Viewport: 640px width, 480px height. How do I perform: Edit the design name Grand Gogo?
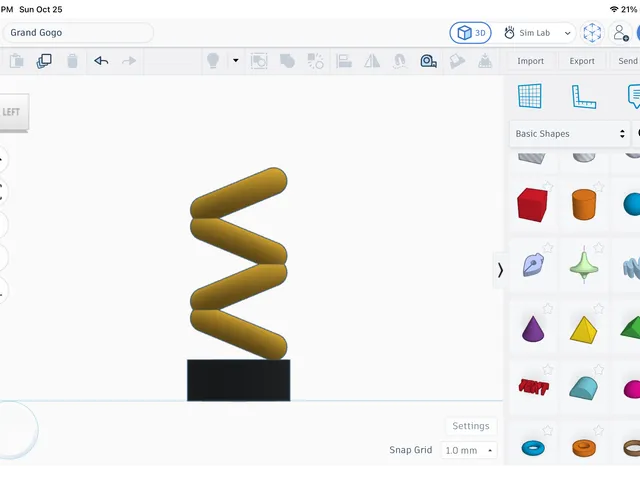78,33
